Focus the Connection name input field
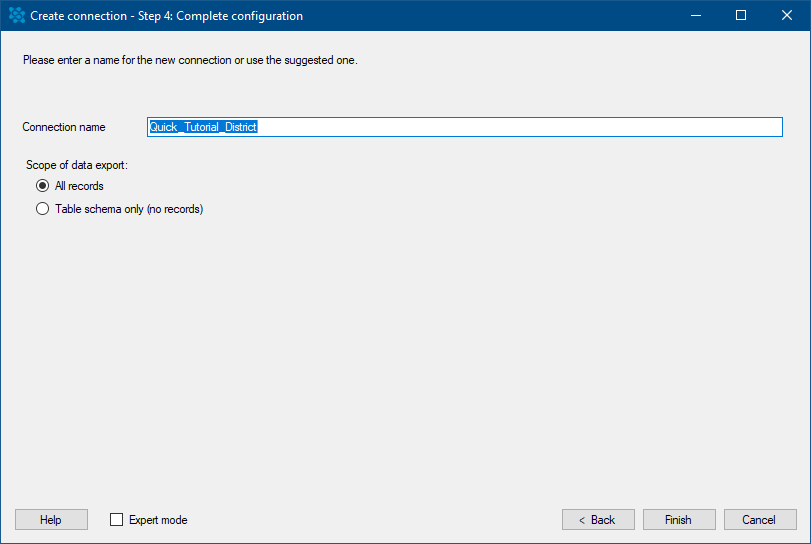 click(464, 127)
